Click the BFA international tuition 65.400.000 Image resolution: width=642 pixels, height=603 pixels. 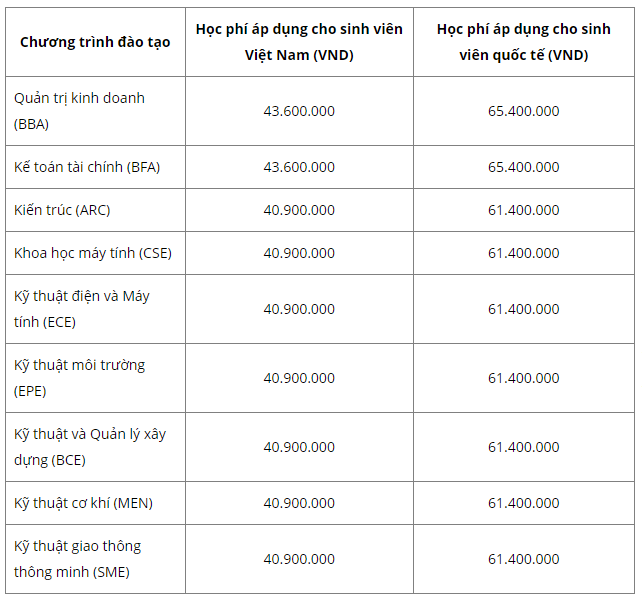click(524, 167)
